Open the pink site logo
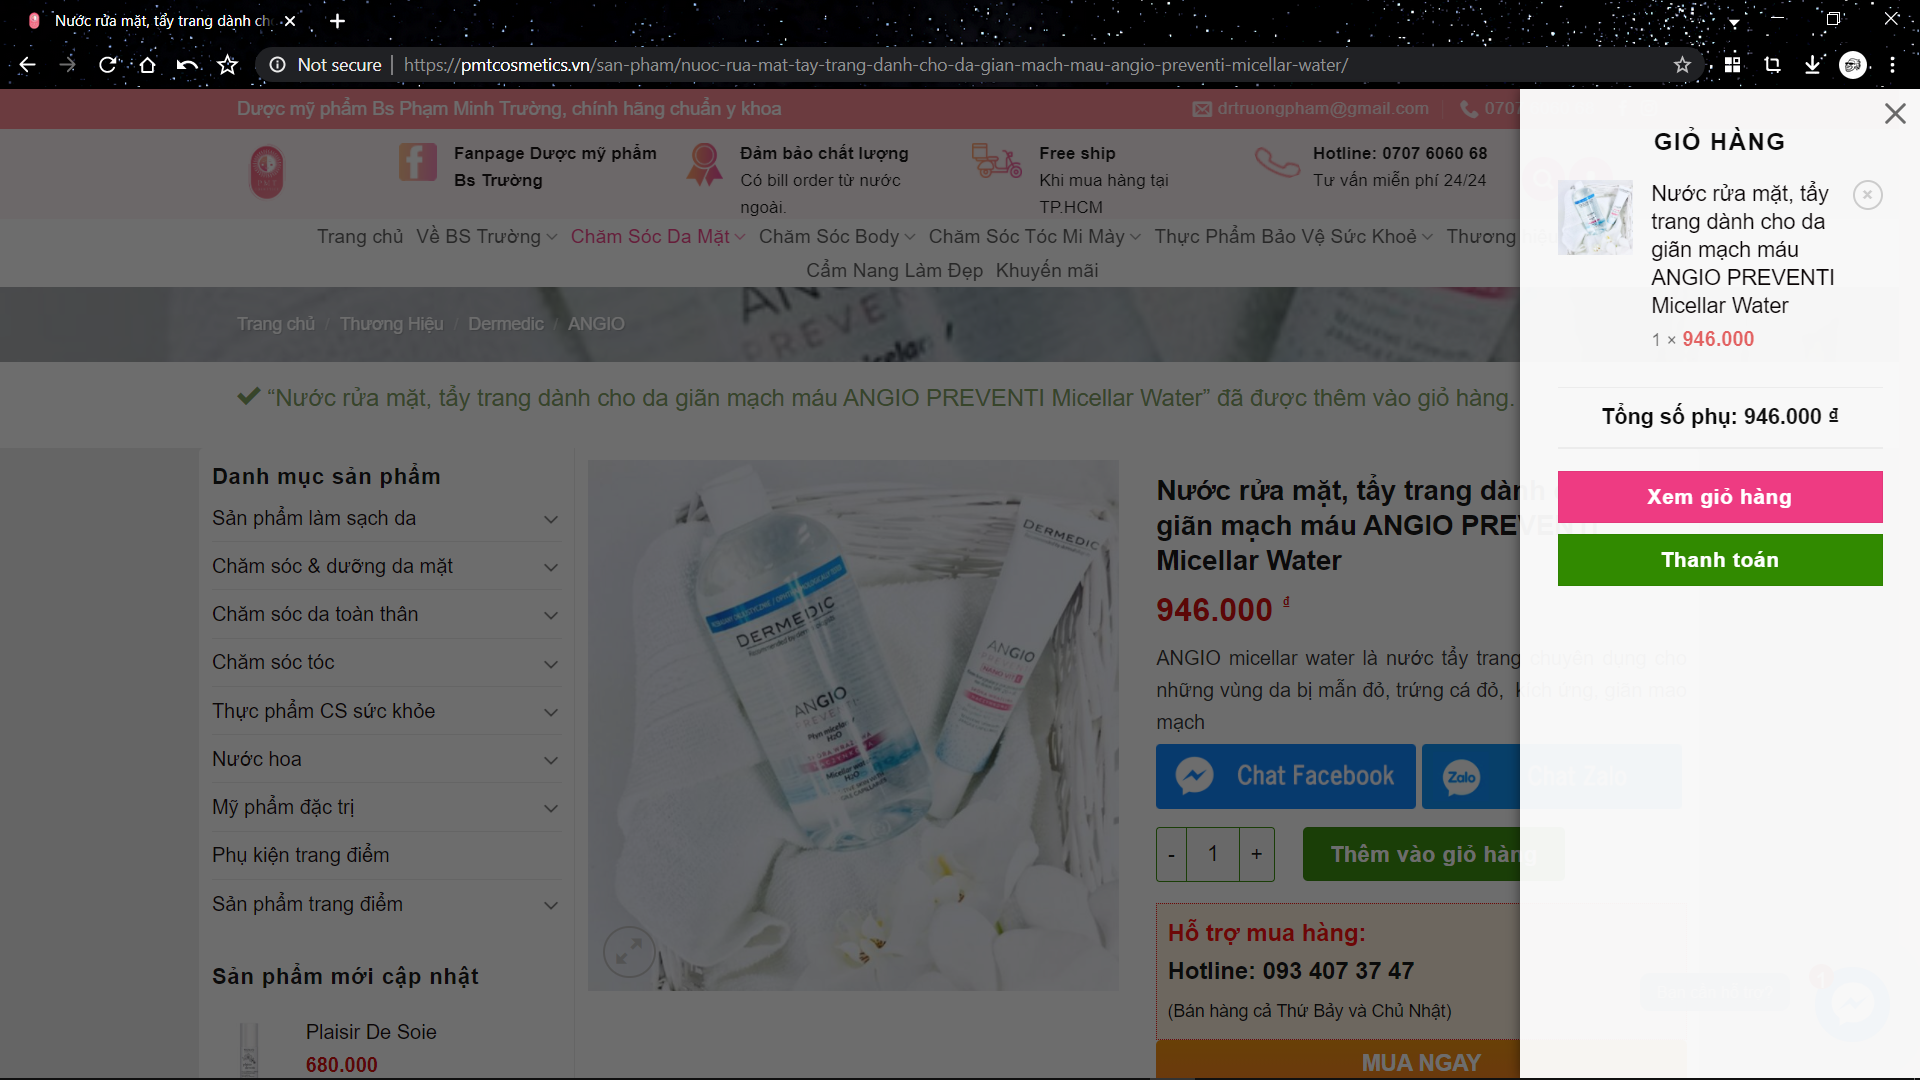Image resolution: width=1920 pixels, height=1080 pixels. coord(266,172)
